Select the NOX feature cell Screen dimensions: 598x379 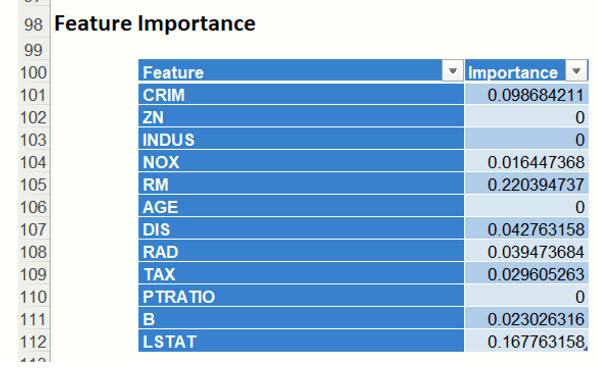click(301, 162)
